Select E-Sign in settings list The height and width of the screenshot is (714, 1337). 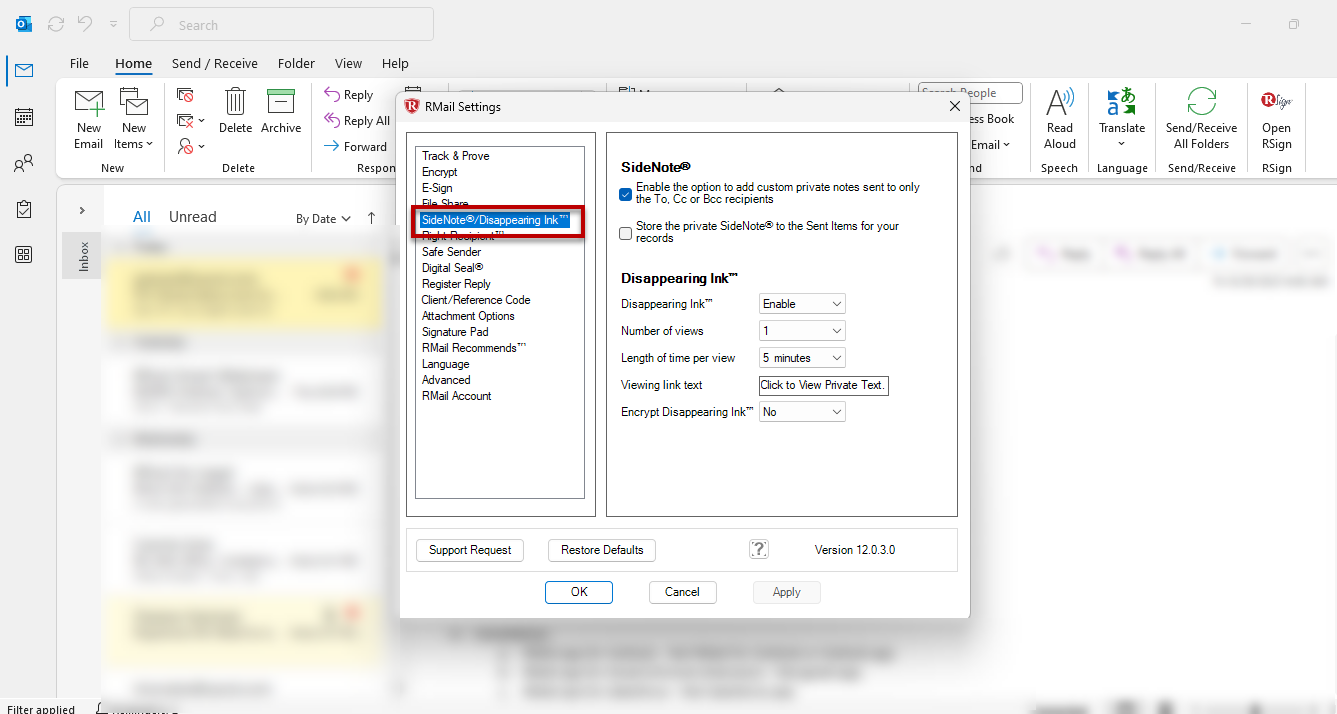[437, 188]
